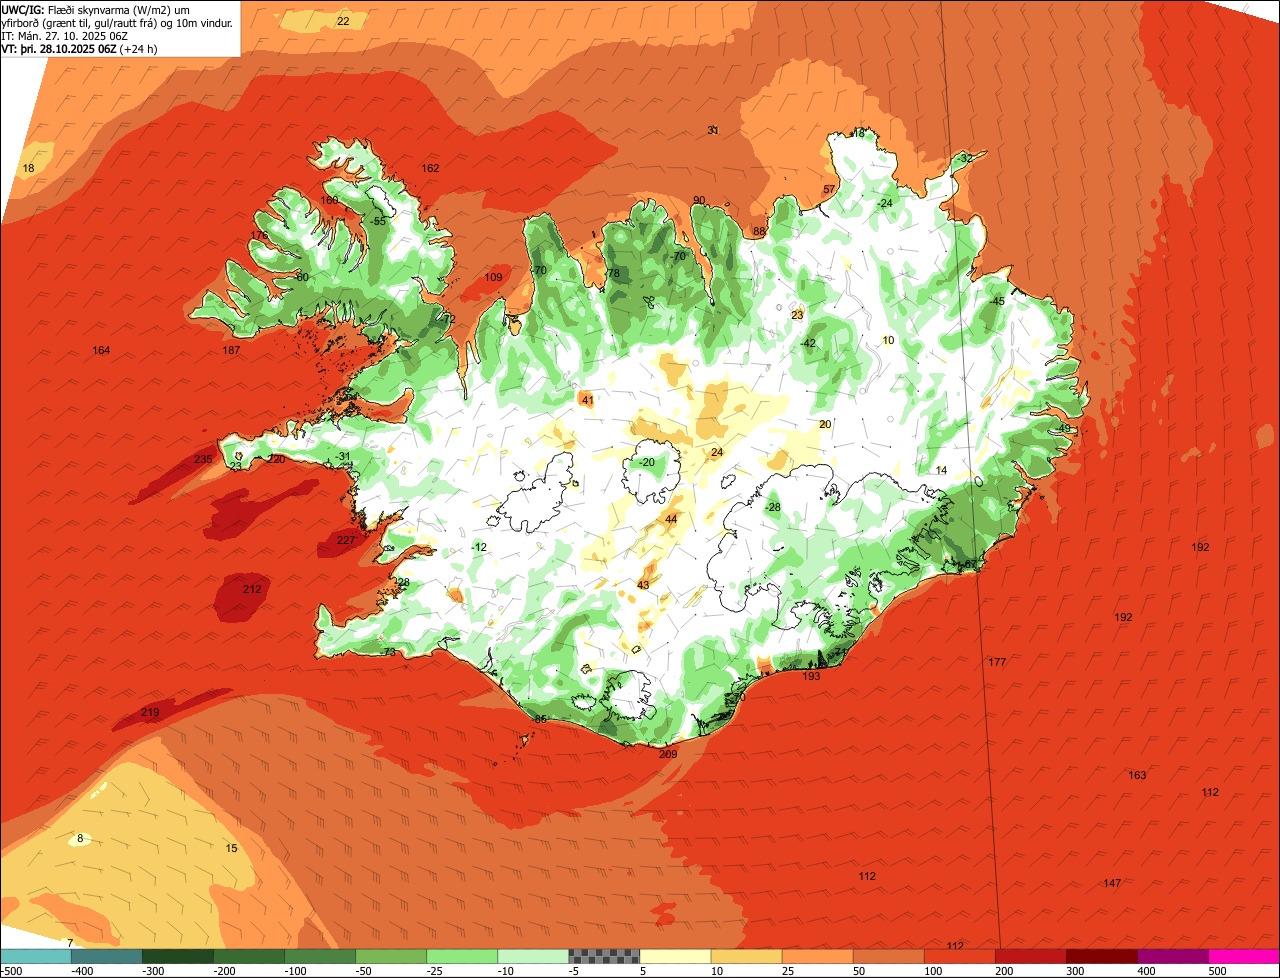Click the orange legend swatch between 25 and 50

pos(817,956)
